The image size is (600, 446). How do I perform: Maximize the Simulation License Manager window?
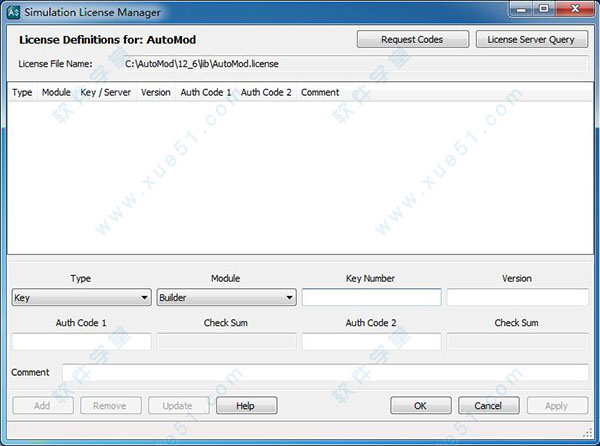(544, 9)
